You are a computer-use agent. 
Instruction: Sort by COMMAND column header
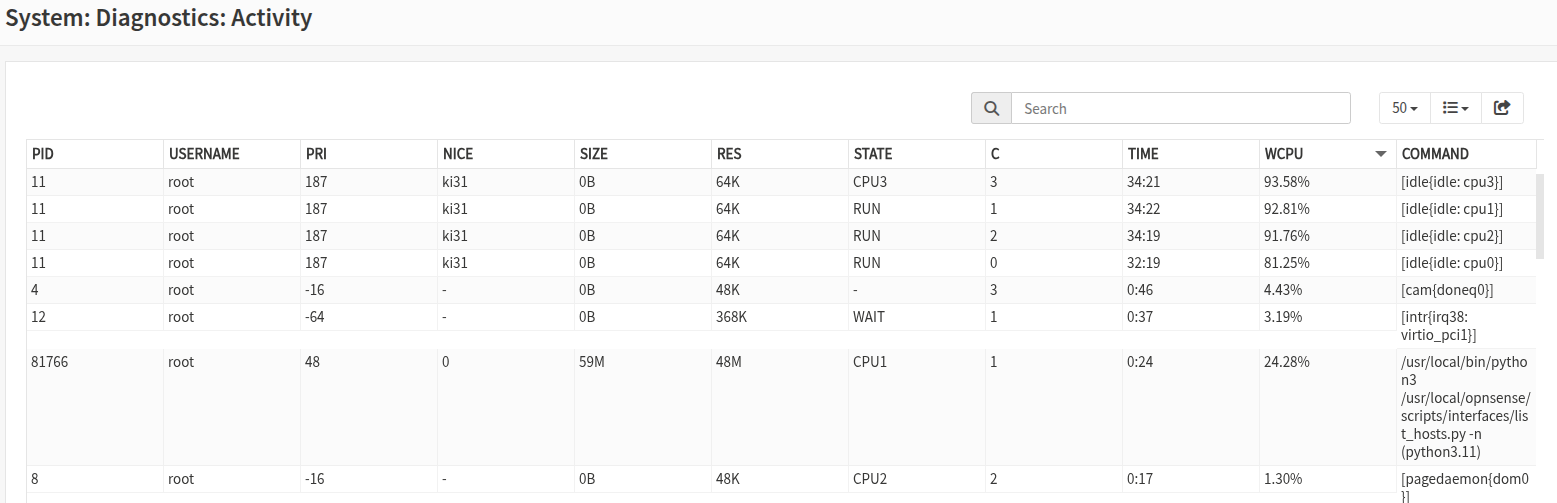(1466, 154)
